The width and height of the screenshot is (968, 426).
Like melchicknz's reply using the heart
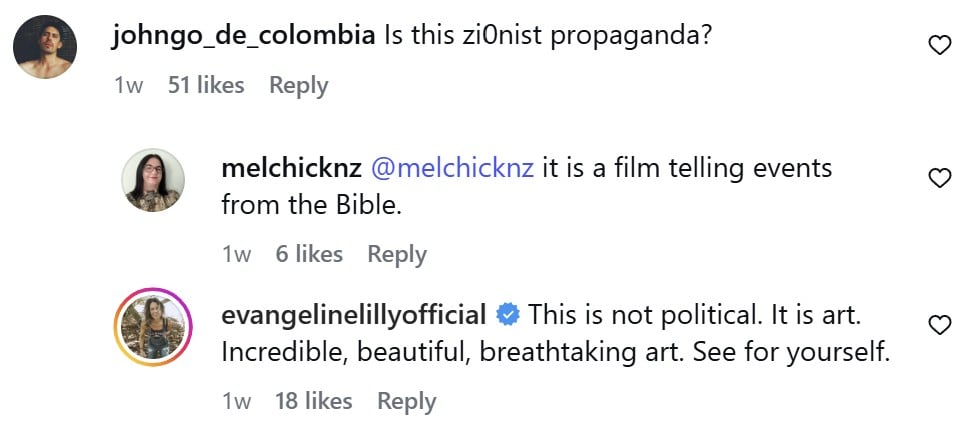pyautogui.click(x=940, y=178)
